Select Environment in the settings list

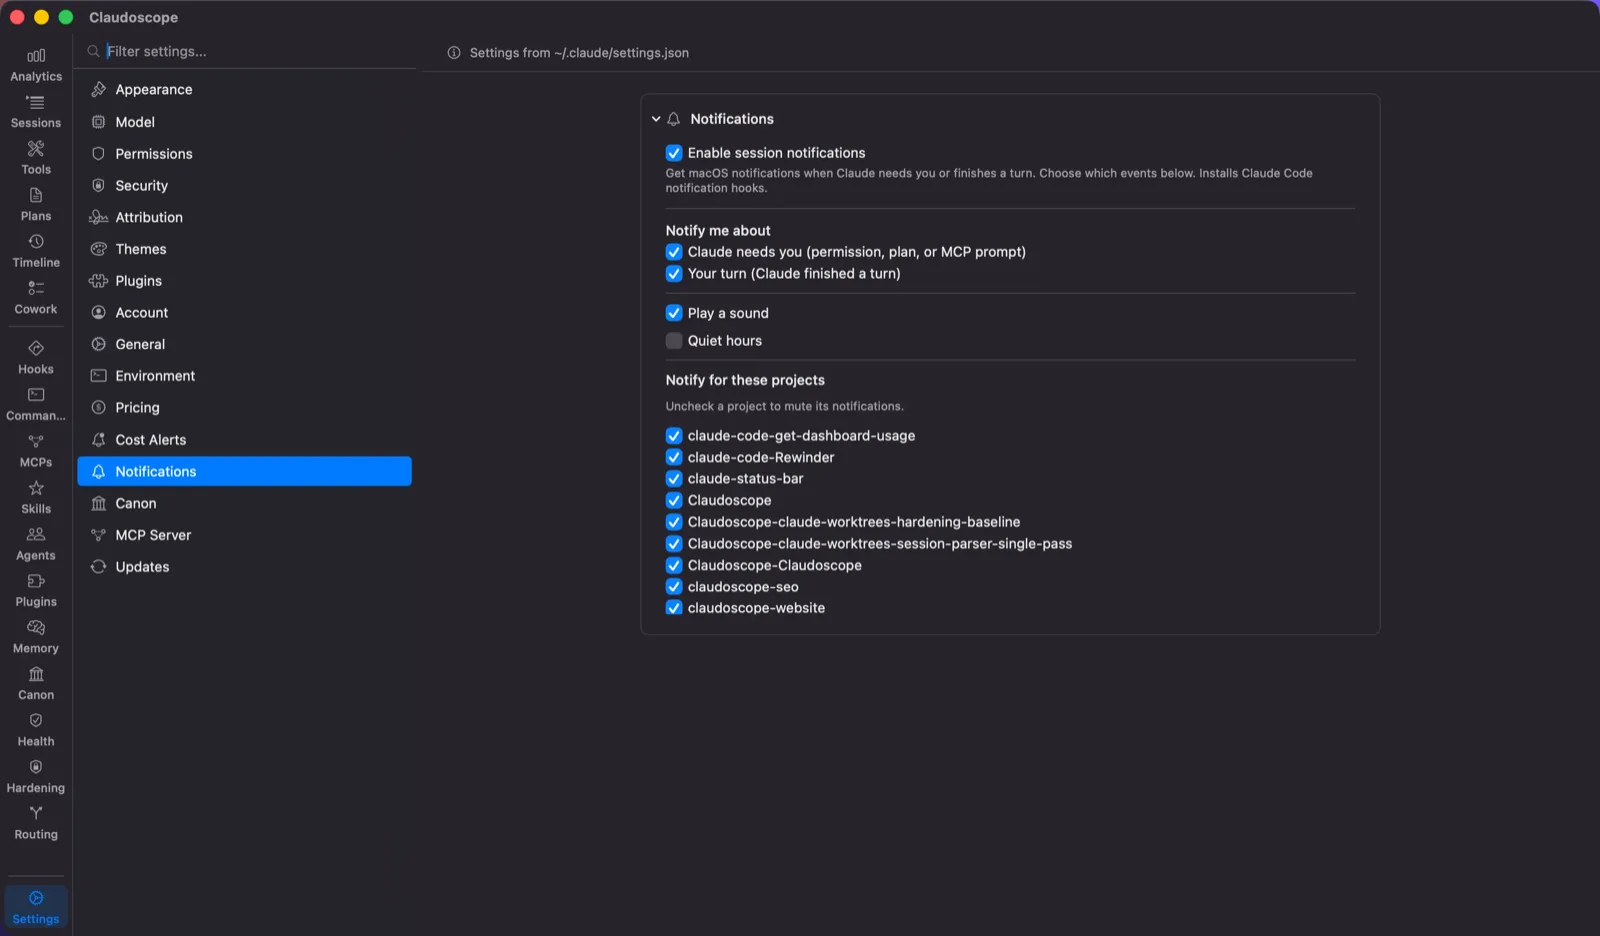[x=245, y=376]
